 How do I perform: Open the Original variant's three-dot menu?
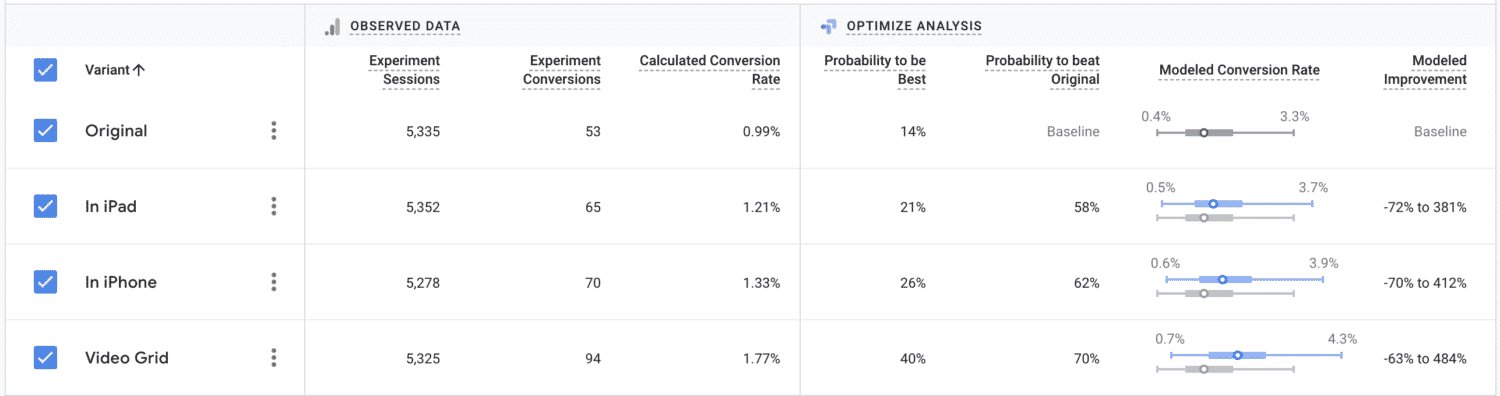[x=274, y=131]
